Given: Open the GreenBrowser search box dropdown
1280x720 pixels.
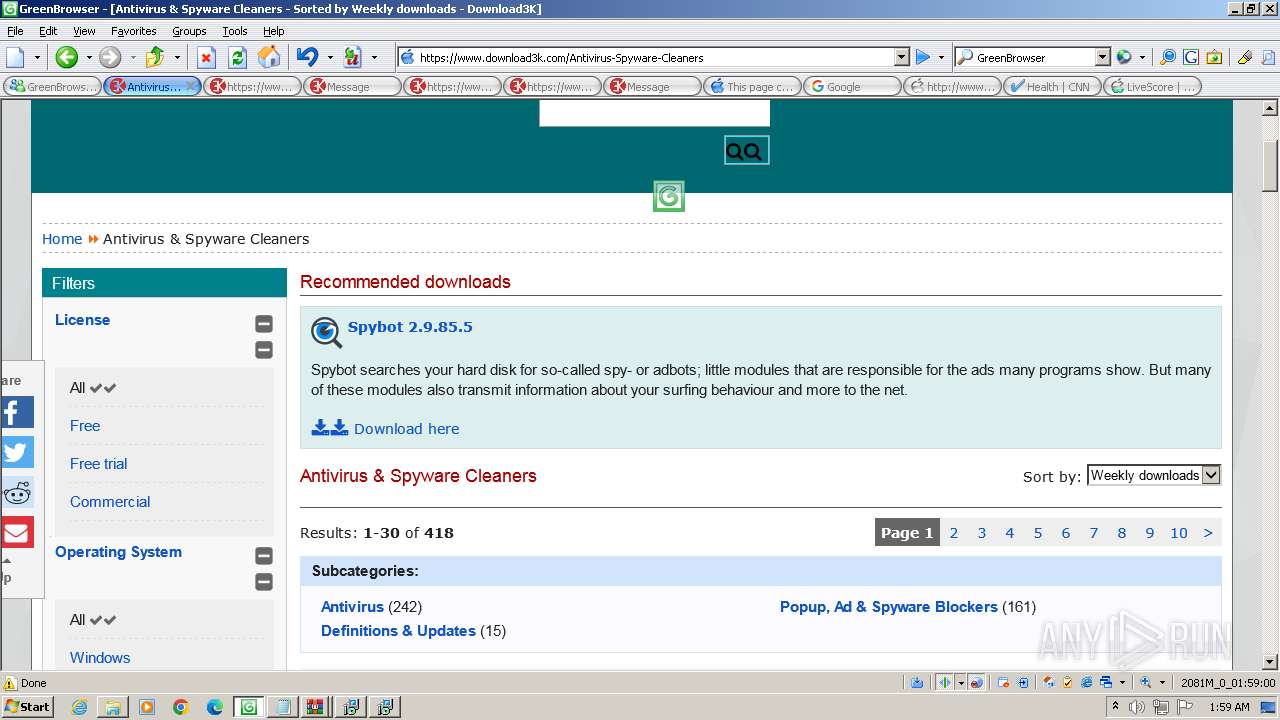Looking at the screenshot, I should [x=1102, y=58].
